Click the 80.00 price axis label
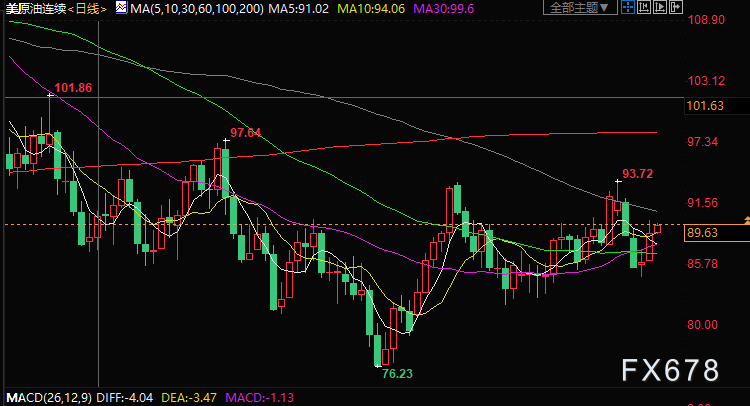 703,325
